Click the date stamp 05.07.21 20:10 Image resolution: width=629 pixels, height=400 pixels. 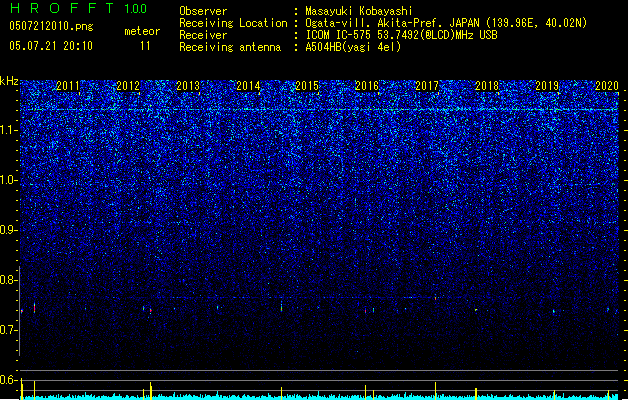coord(51,46)
